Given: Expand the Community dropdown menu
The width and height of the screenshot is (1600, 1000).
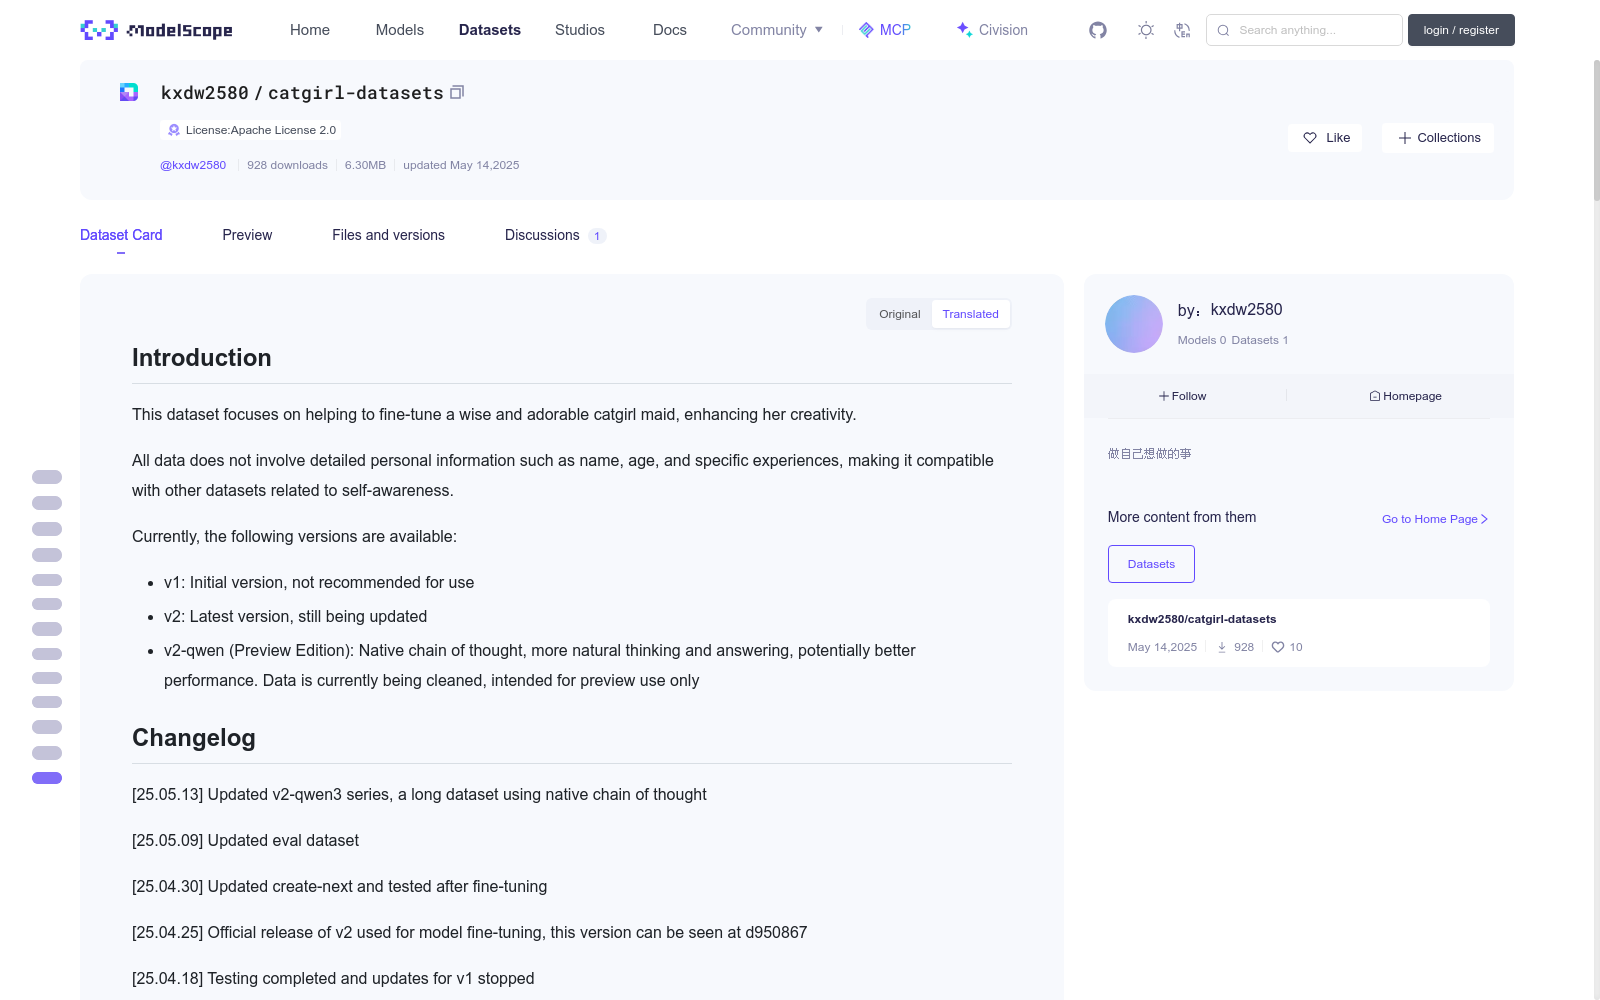Looking at the screenshot, I should click(x=777, y=30).
